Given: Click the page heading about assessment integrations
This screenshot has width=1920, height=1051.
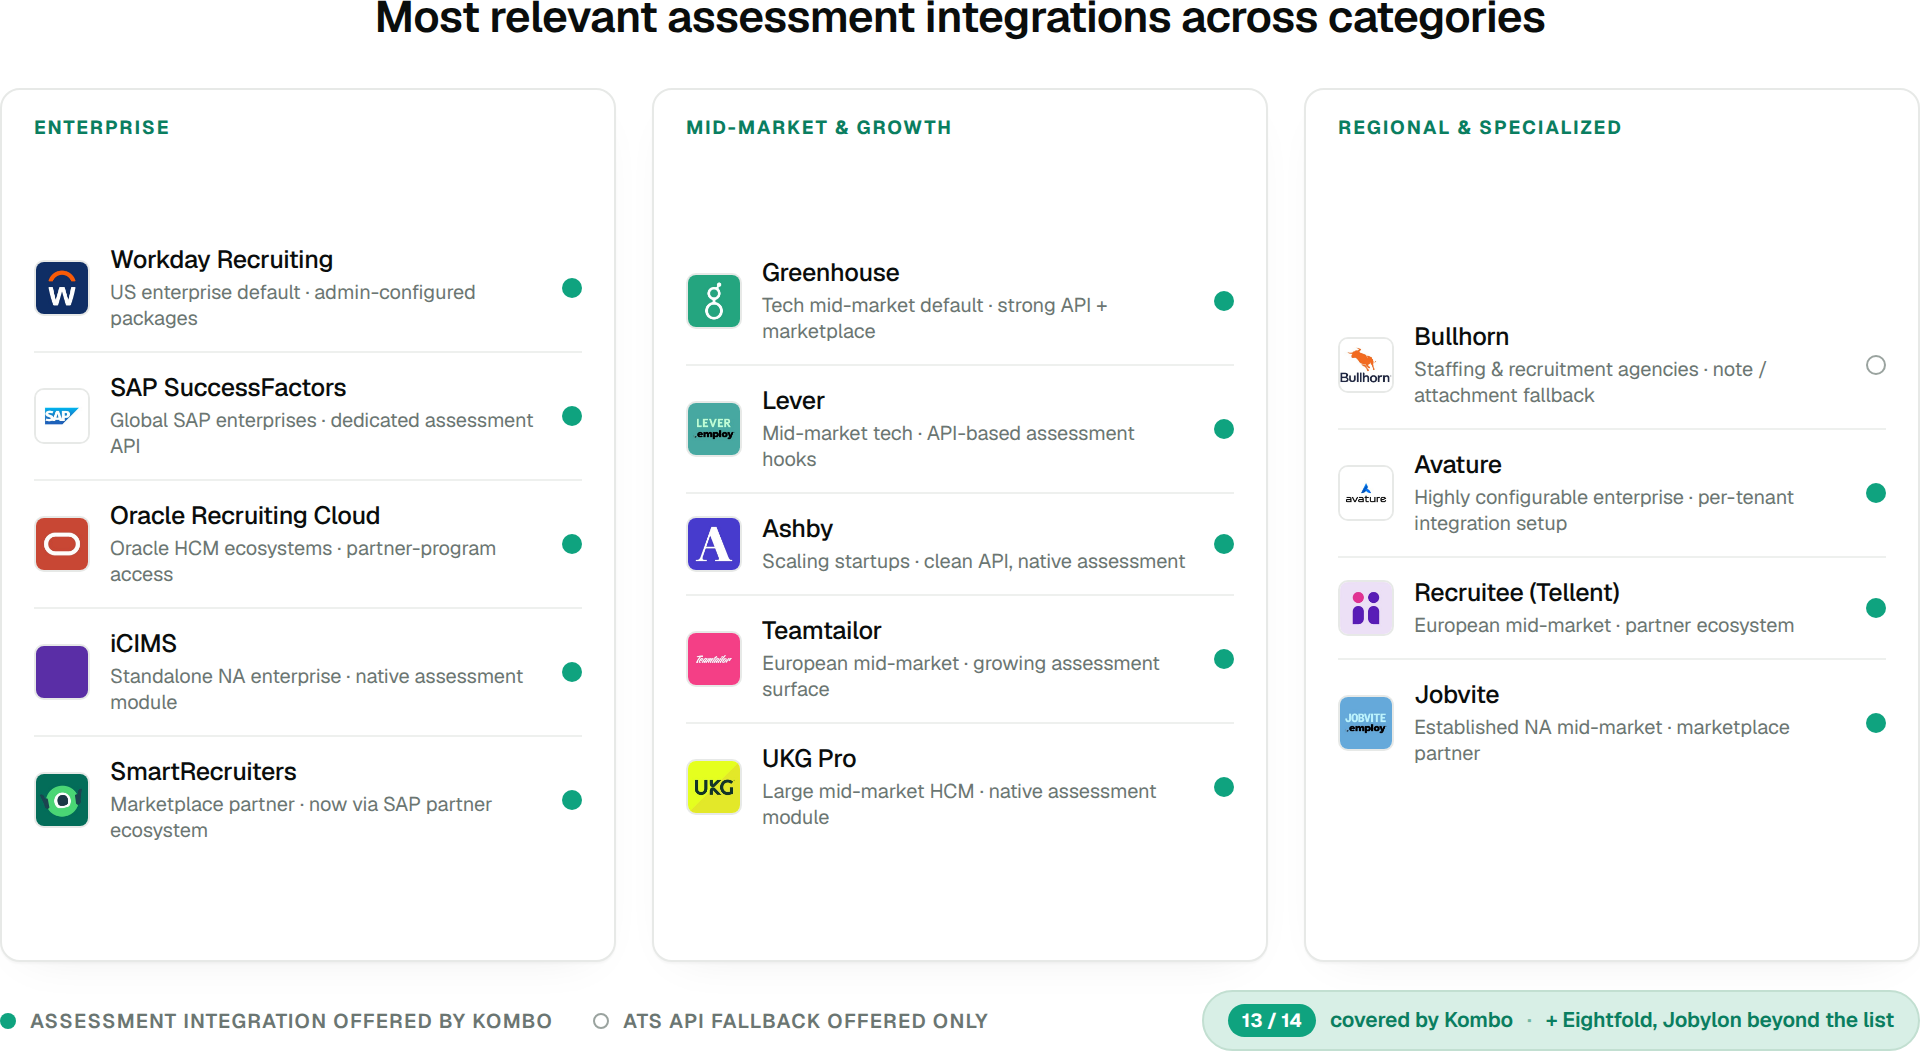Looking at the screenshot, I should (960, 18).
